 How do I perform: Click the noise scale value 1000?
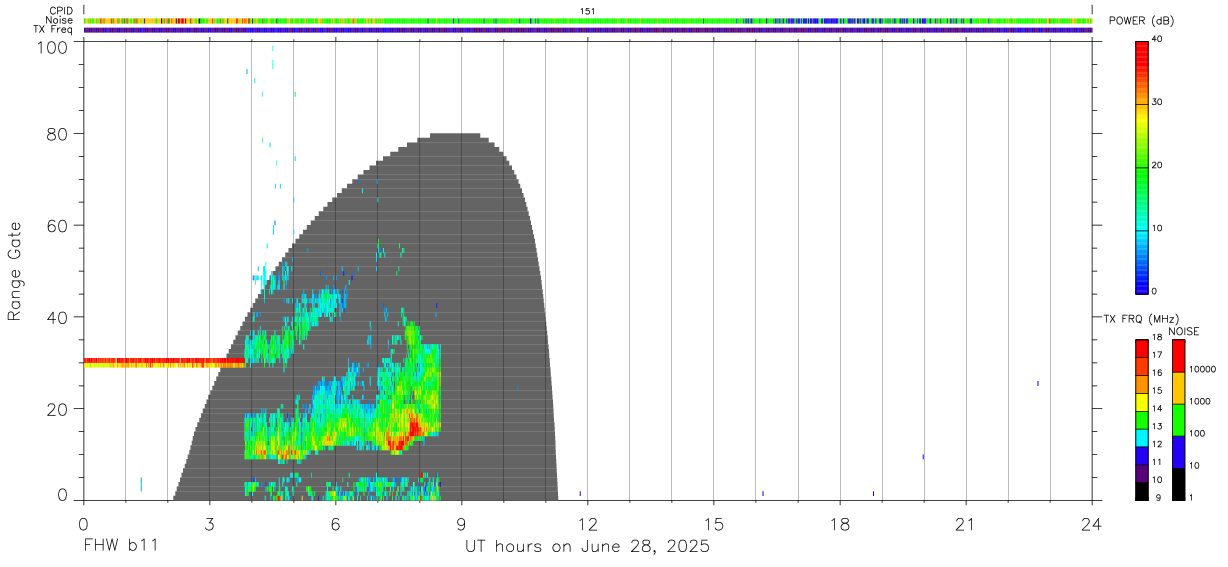click(x=1200, y=401)
